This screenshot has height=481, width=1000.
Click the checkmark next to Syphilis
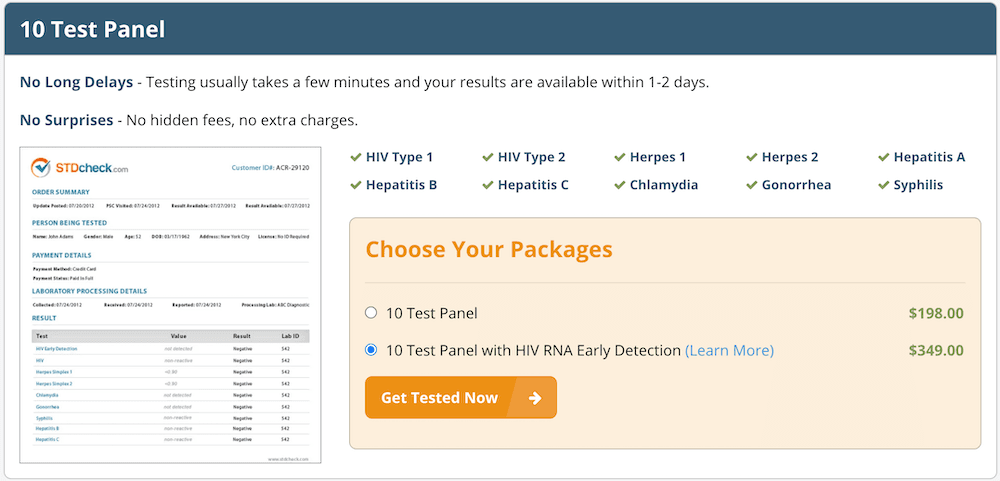point(884,185)
